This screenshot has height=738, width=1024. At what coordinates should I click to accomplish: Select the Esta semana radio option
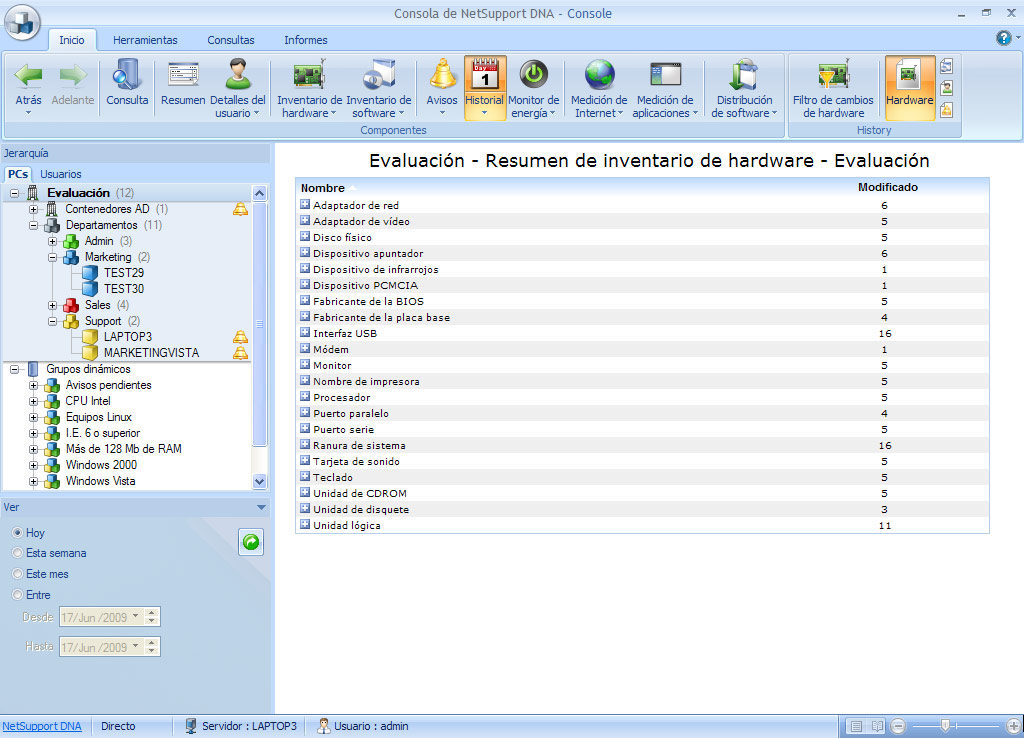(18, 553)
